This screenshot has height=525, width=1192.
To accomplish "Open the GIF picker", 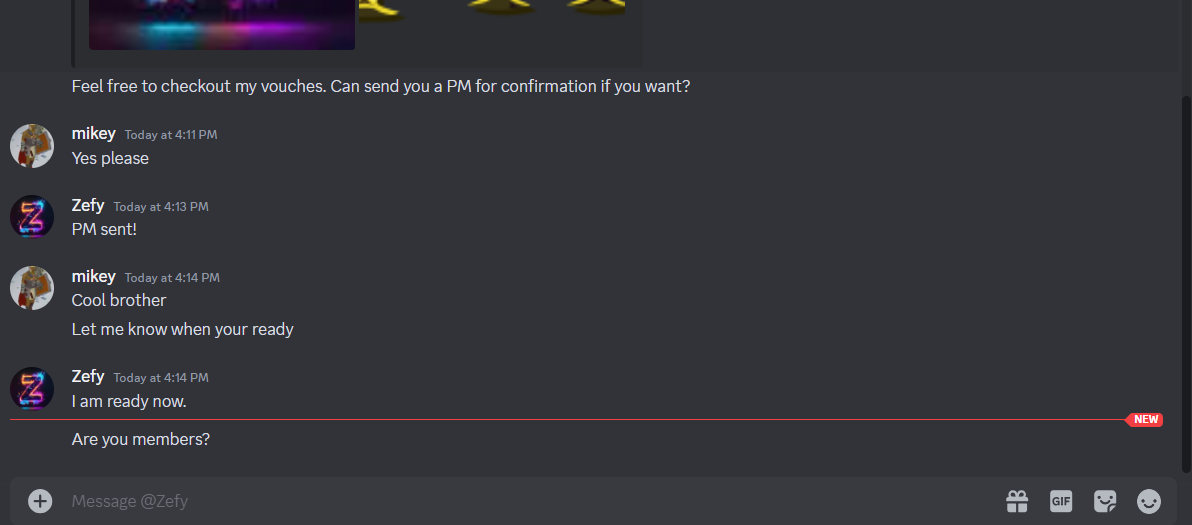I will point(1060,501).
